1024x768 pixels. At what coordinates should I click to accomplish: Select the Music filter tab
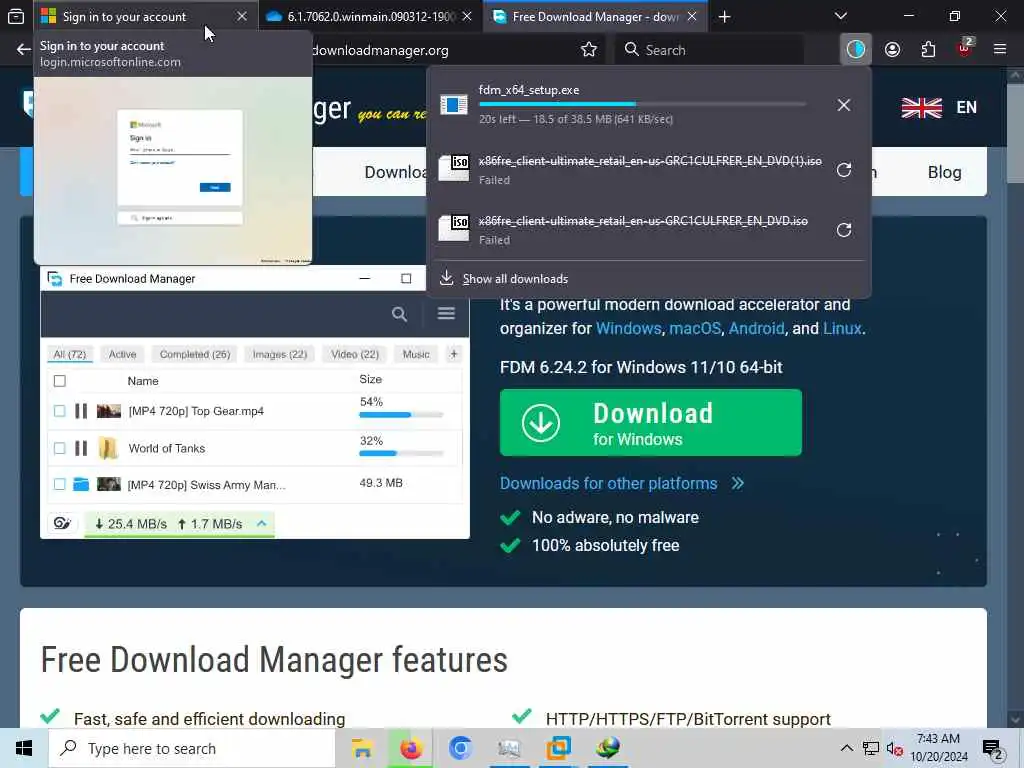coord(416,354)
